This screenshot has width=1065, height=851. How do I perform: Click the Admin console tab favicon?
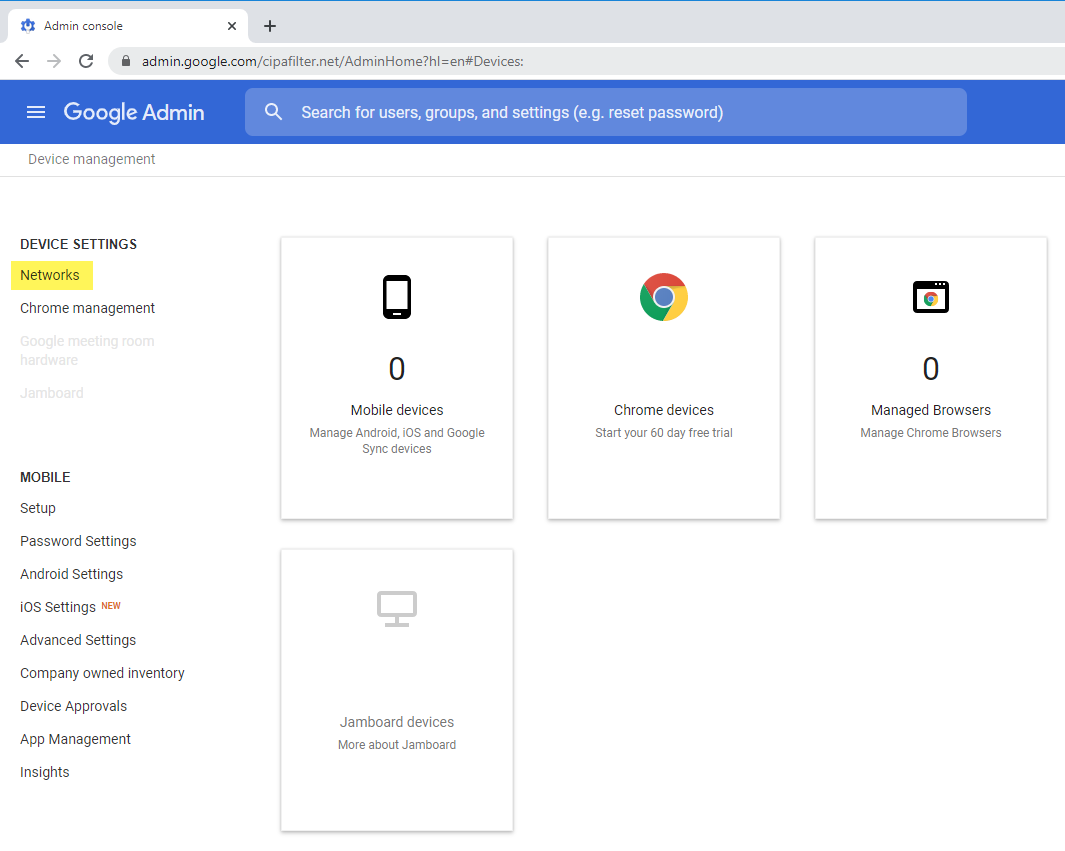28,26
